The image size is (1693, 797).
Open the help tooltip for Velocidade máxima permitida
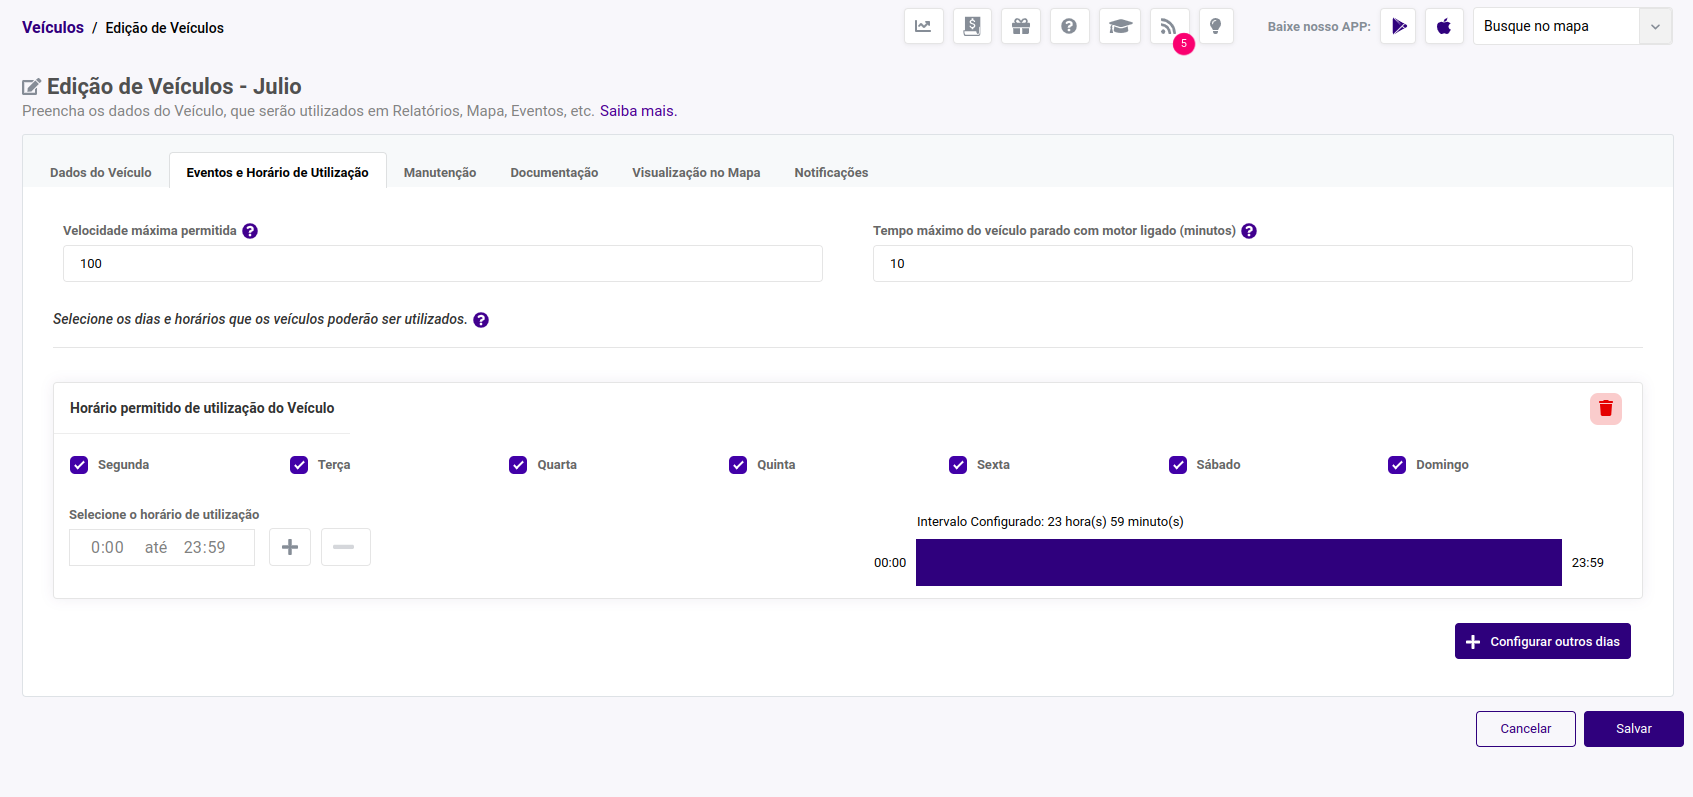click(x=250, y=231)
